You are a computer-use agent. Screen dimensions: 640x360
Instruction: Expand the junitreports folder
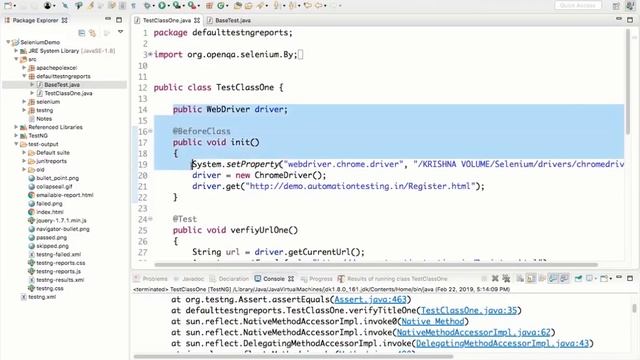point(24,161)
